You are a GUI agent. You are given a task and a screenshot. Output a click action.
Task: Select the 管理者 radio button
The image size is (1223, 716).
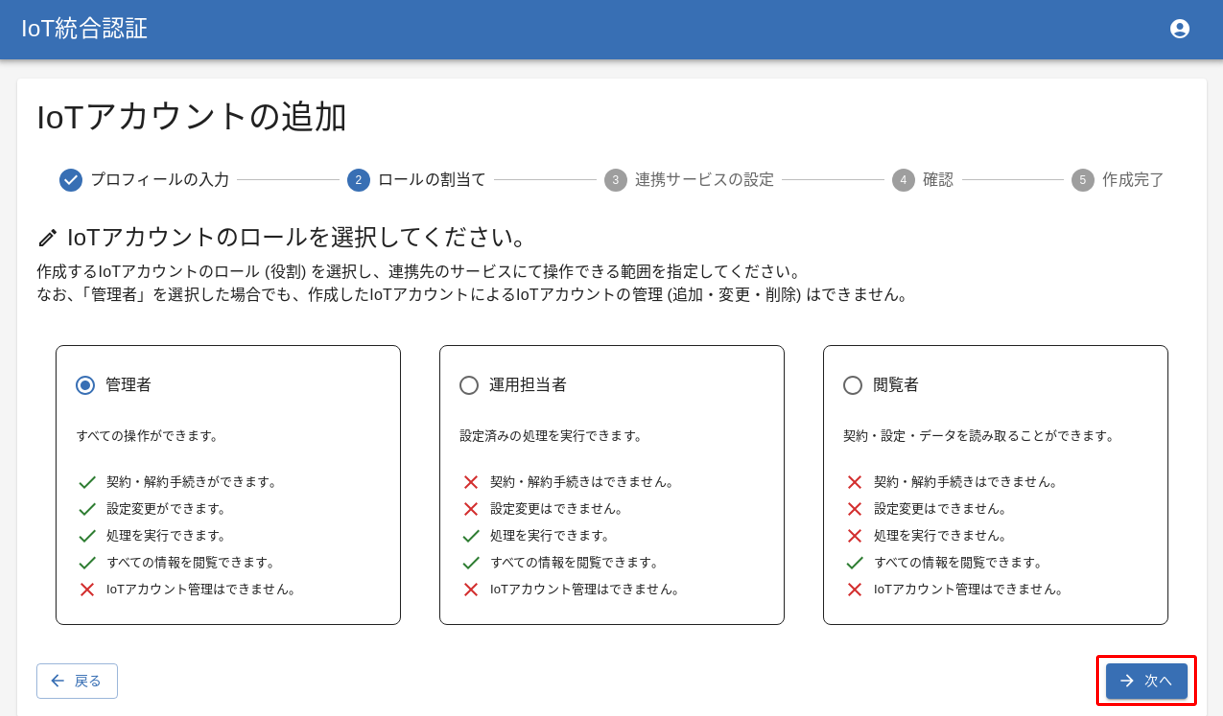tap(86, 385)
